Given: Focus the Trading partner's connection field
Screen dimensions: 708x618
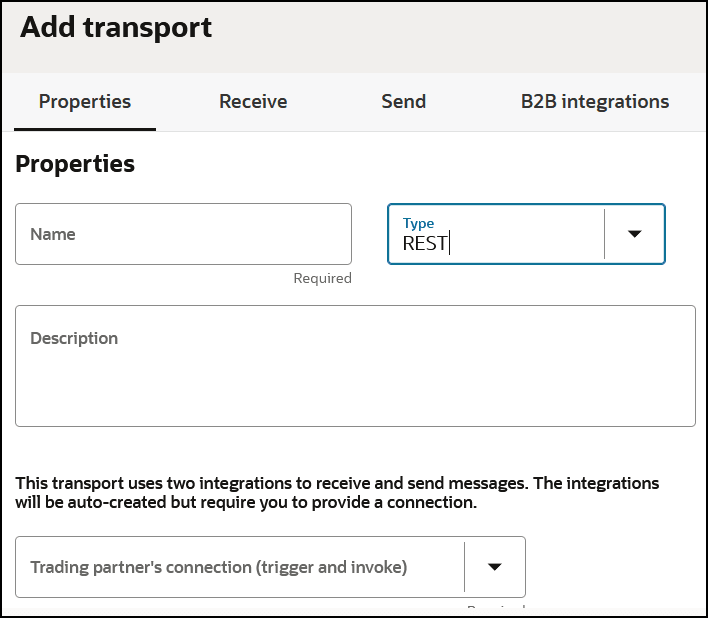Looking at the screenshot, I should click(x=240, y=567).
